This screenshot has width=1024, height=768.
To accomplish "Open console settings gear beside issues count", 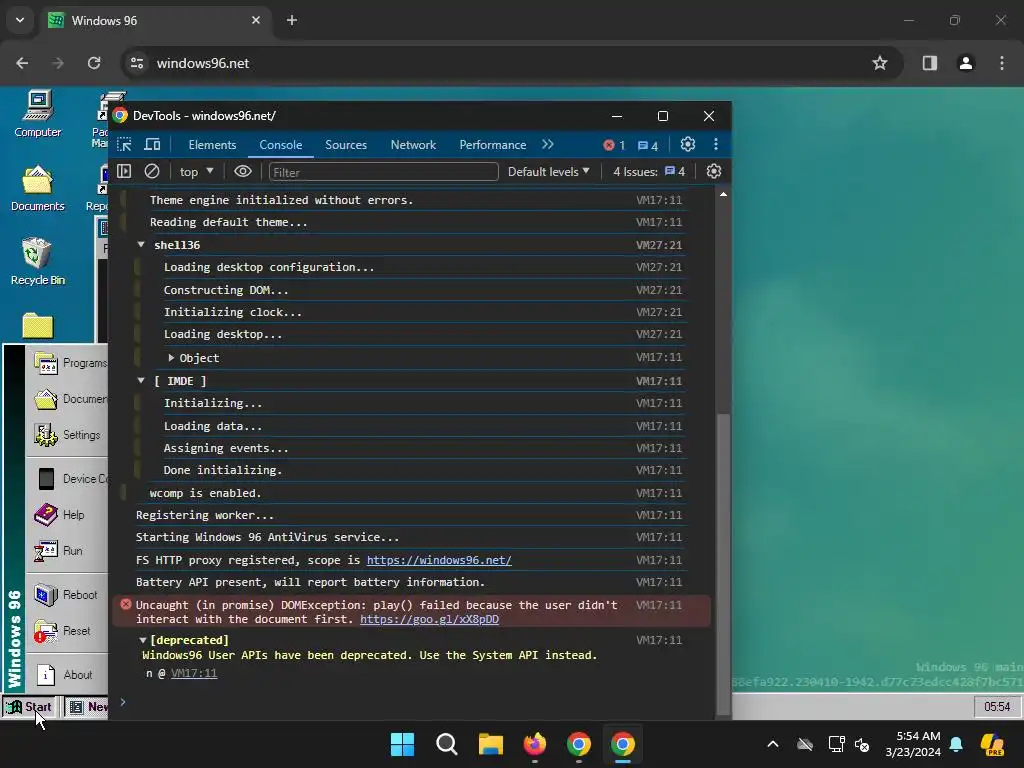I will pos(714,171).
